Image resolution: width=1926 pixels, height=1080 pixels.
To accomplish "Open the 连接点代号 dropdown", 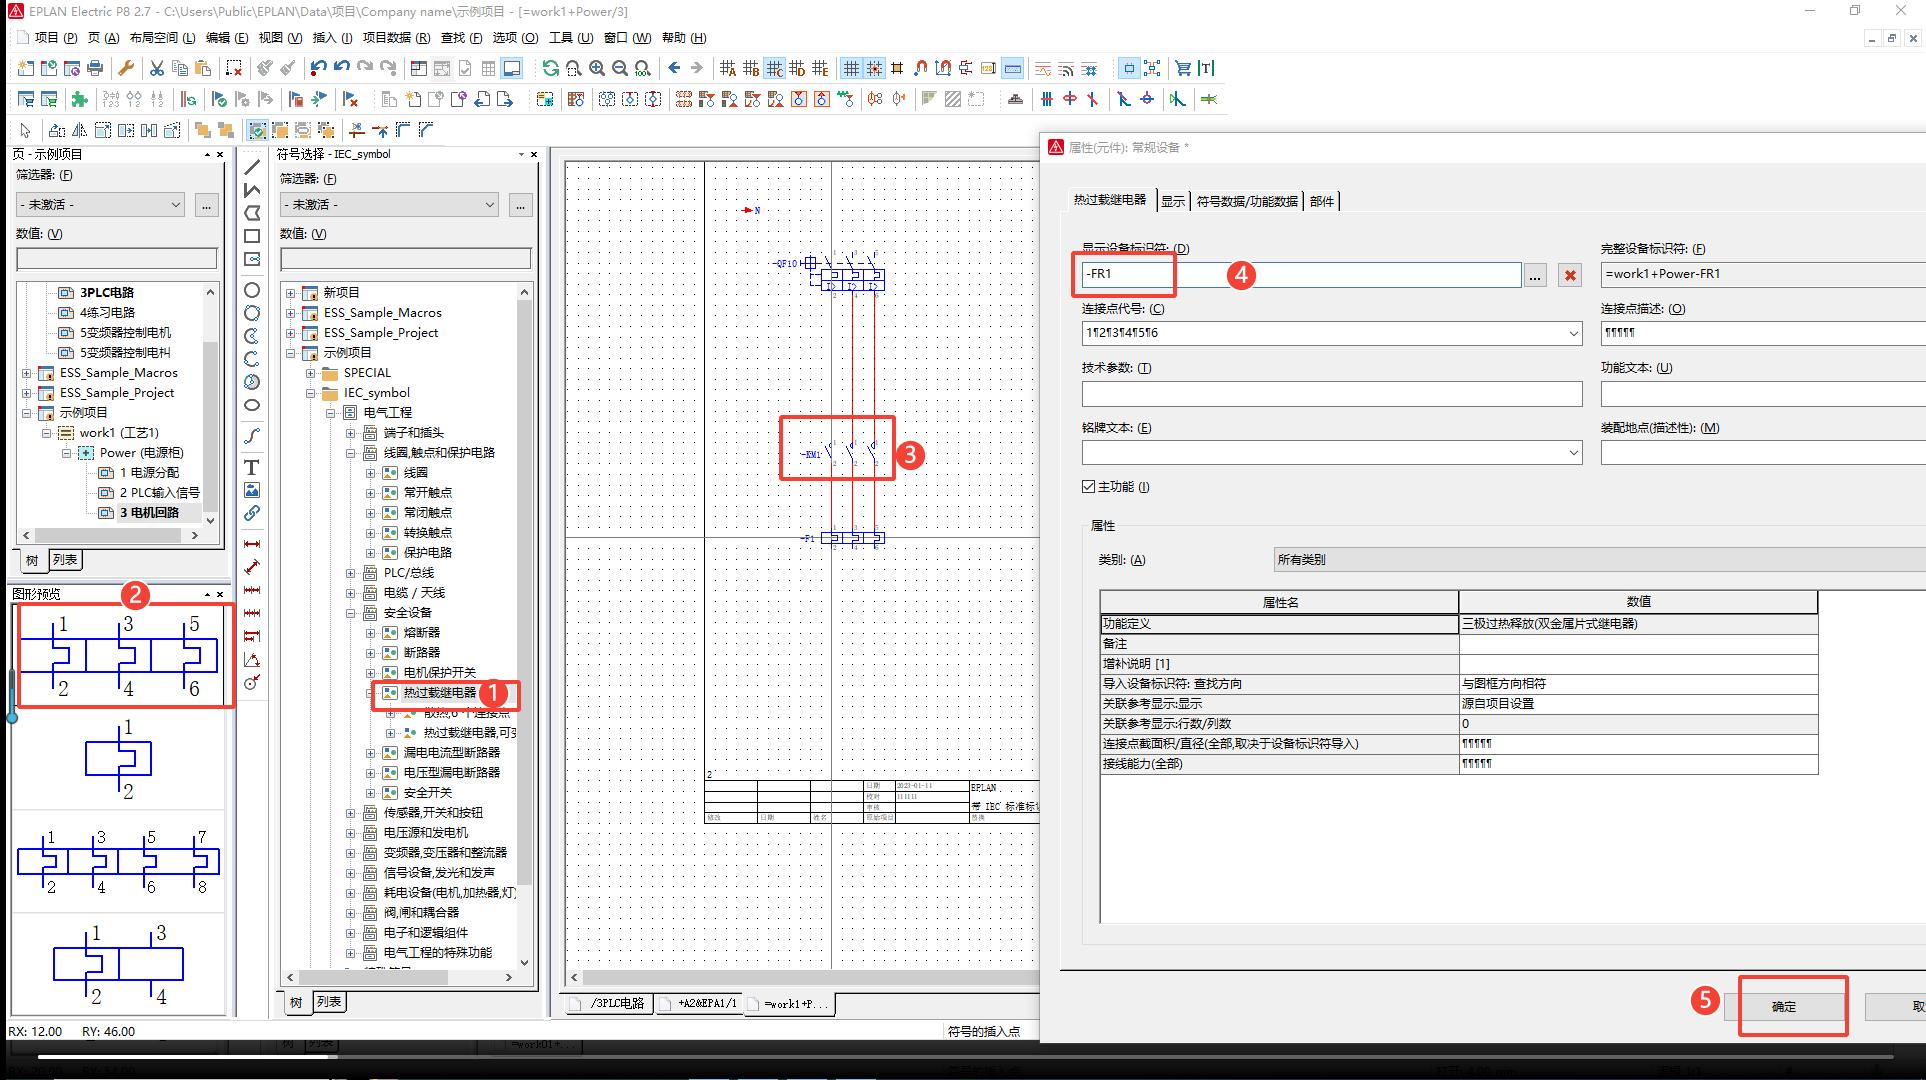I will [x=1573, y=333].
